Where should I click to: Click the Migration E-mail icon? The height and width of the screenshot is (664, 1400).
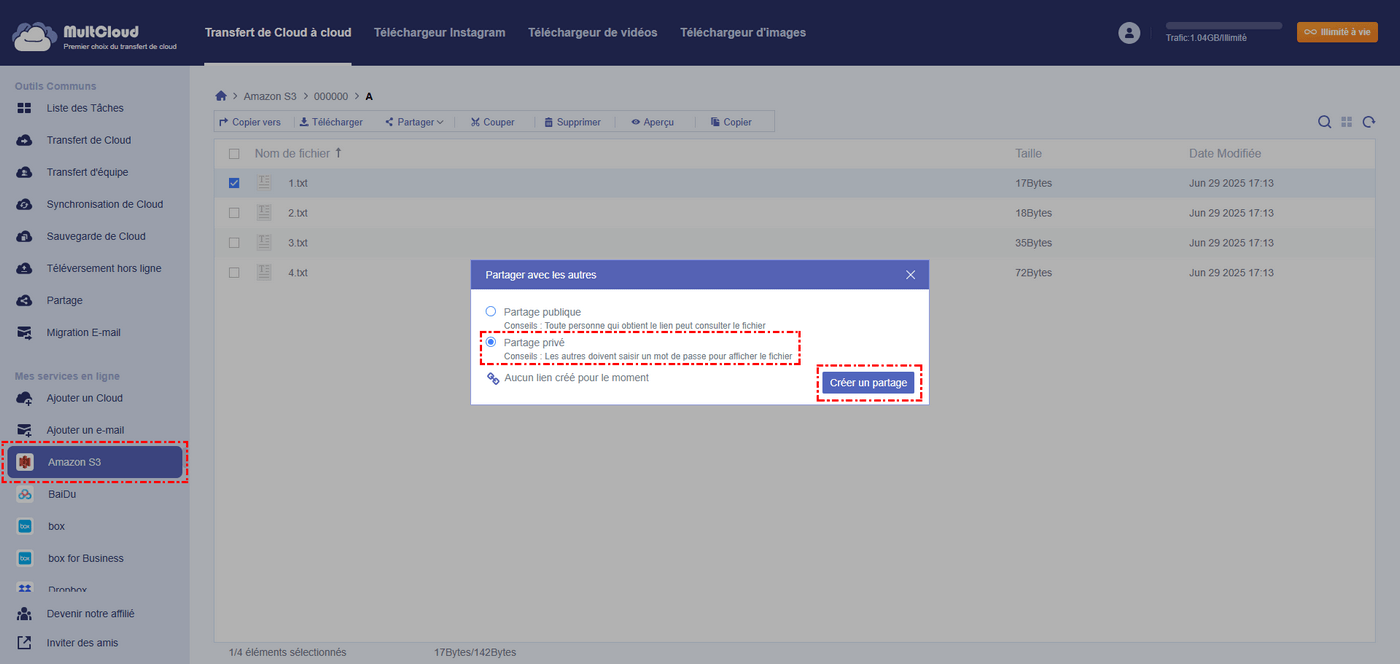point(25,332)
